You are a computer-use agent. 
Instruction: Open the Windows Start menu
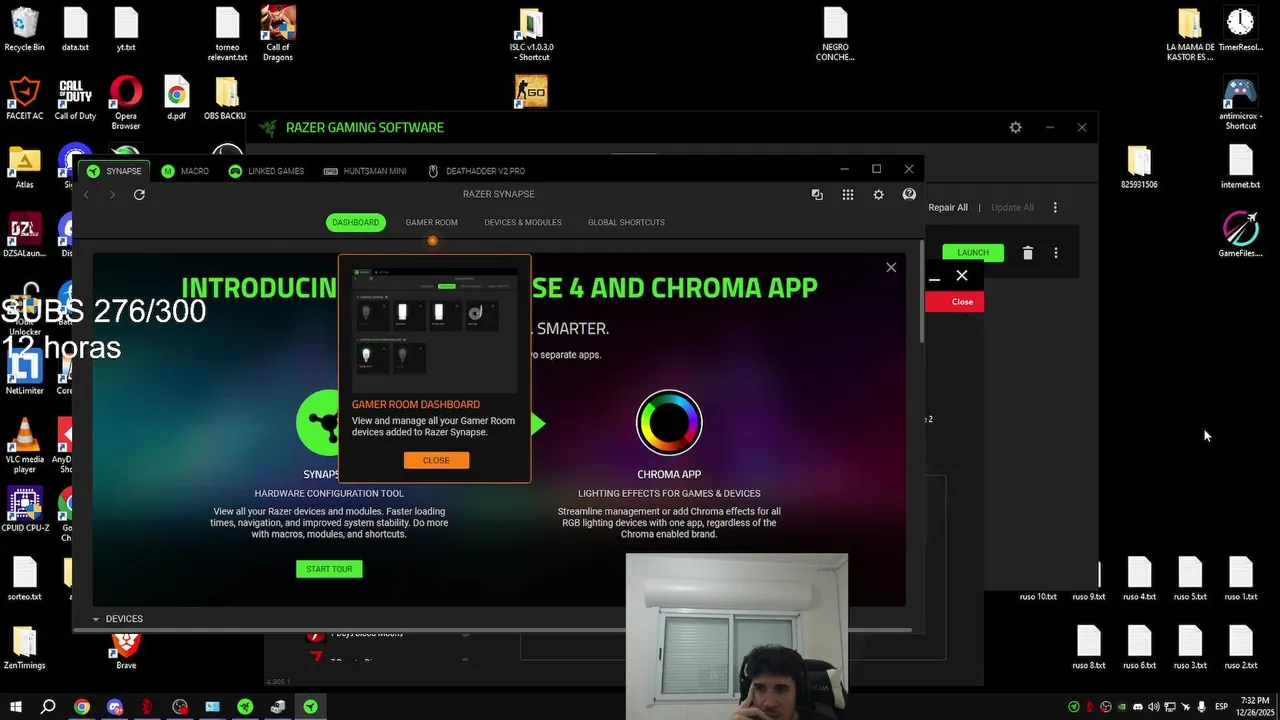click(16, 707)
